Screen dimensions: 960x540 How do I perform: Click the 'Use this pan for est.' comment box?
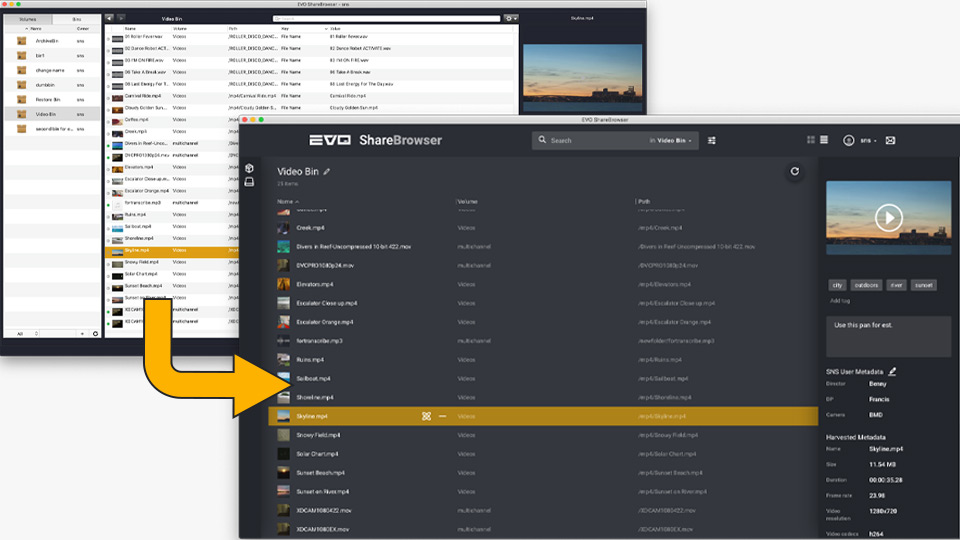click(x=888, y=336)
